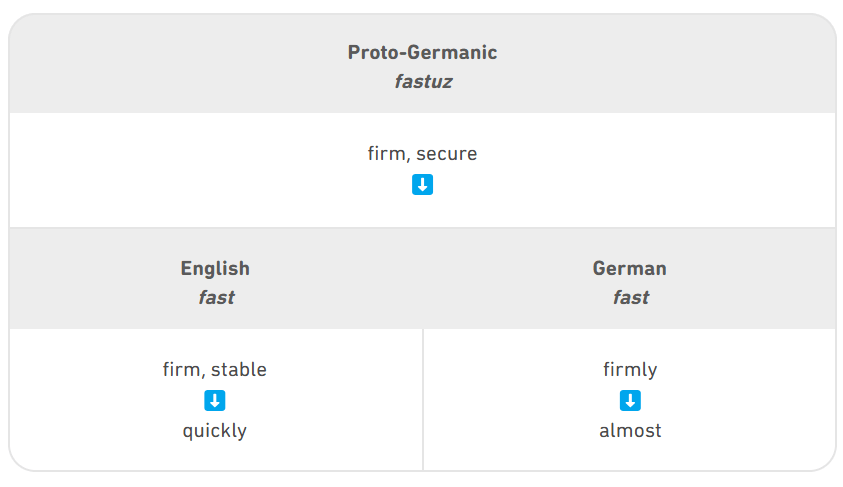Screen dimensions: 843x487
Task: Click the word 'firm' in Proto-Germanic meaning
Action: (x=387, y=154)
